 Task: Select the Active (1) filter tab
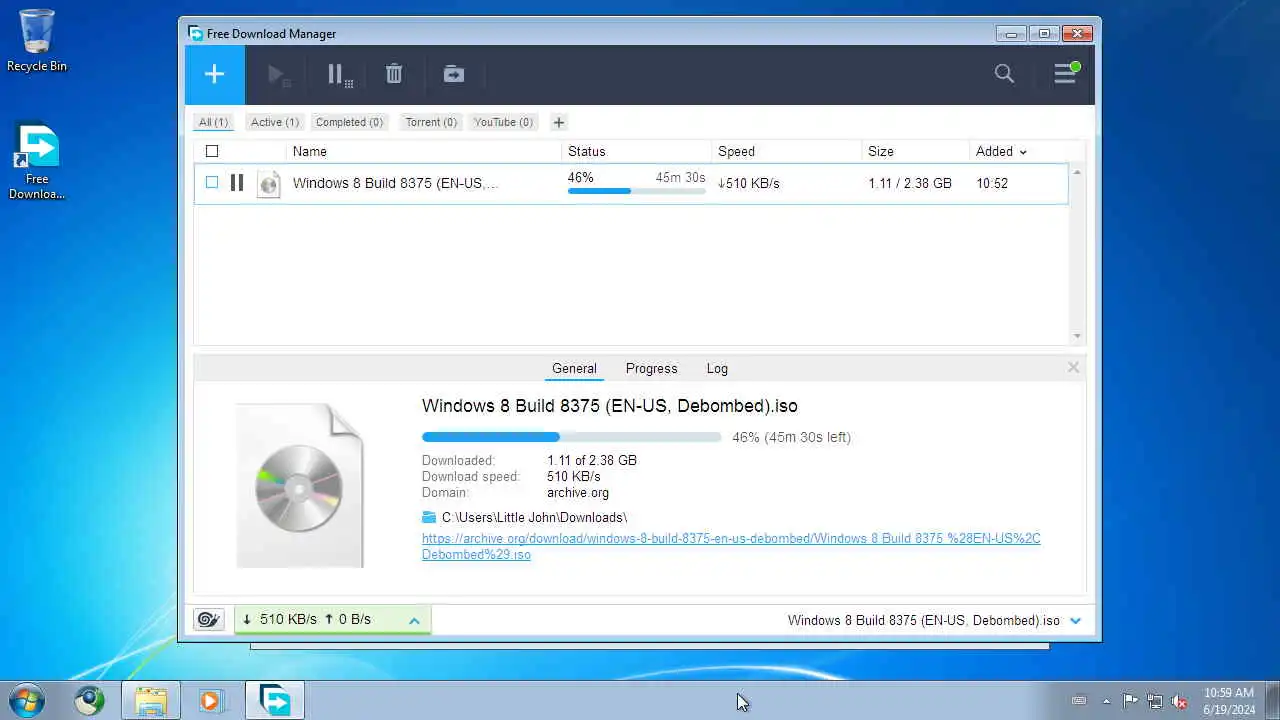(x=275, y=122)
